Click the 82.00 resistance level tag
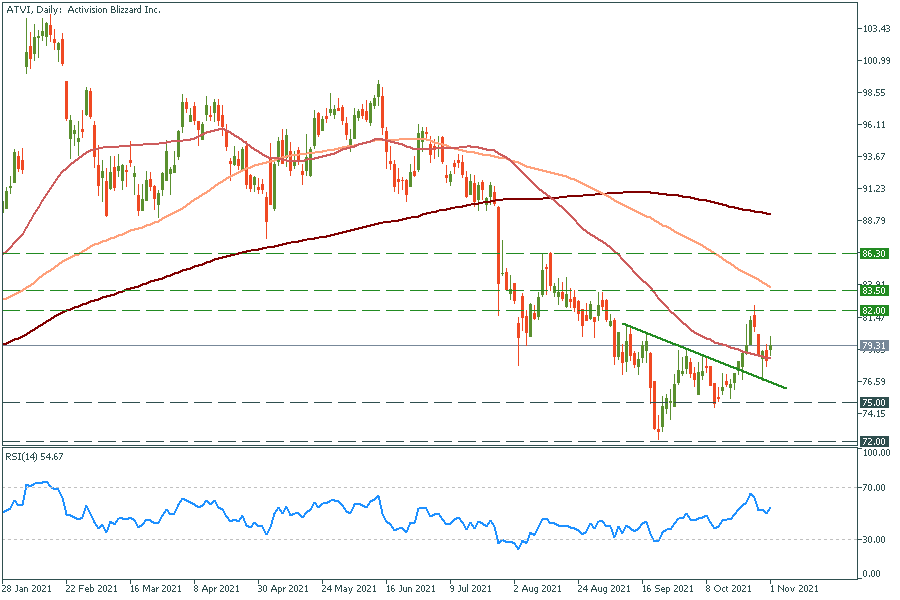 pos(874,311)
